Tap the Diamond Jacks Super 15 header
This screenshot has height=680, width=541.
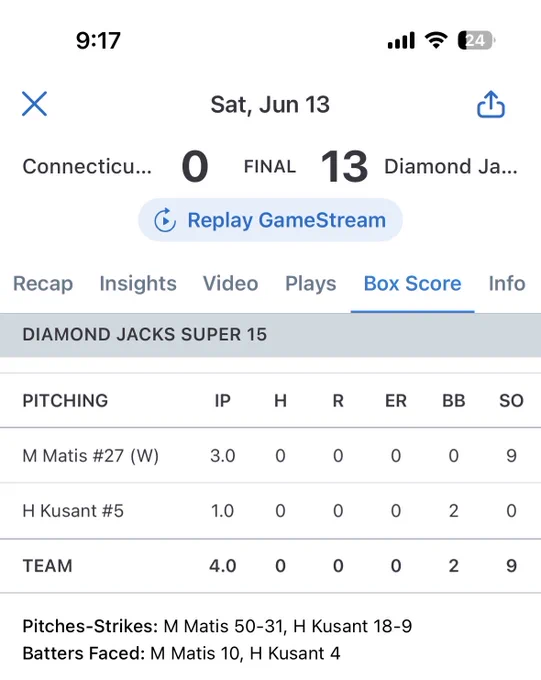[x=270, y=335]
